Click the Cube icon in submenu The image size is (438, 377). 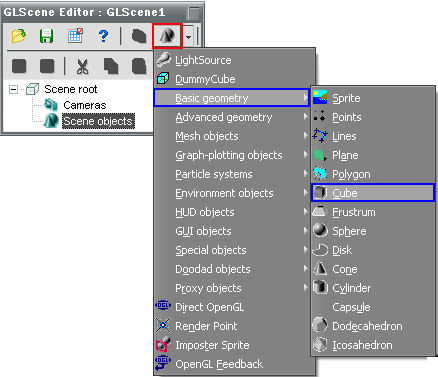click(x=320, y=192)
